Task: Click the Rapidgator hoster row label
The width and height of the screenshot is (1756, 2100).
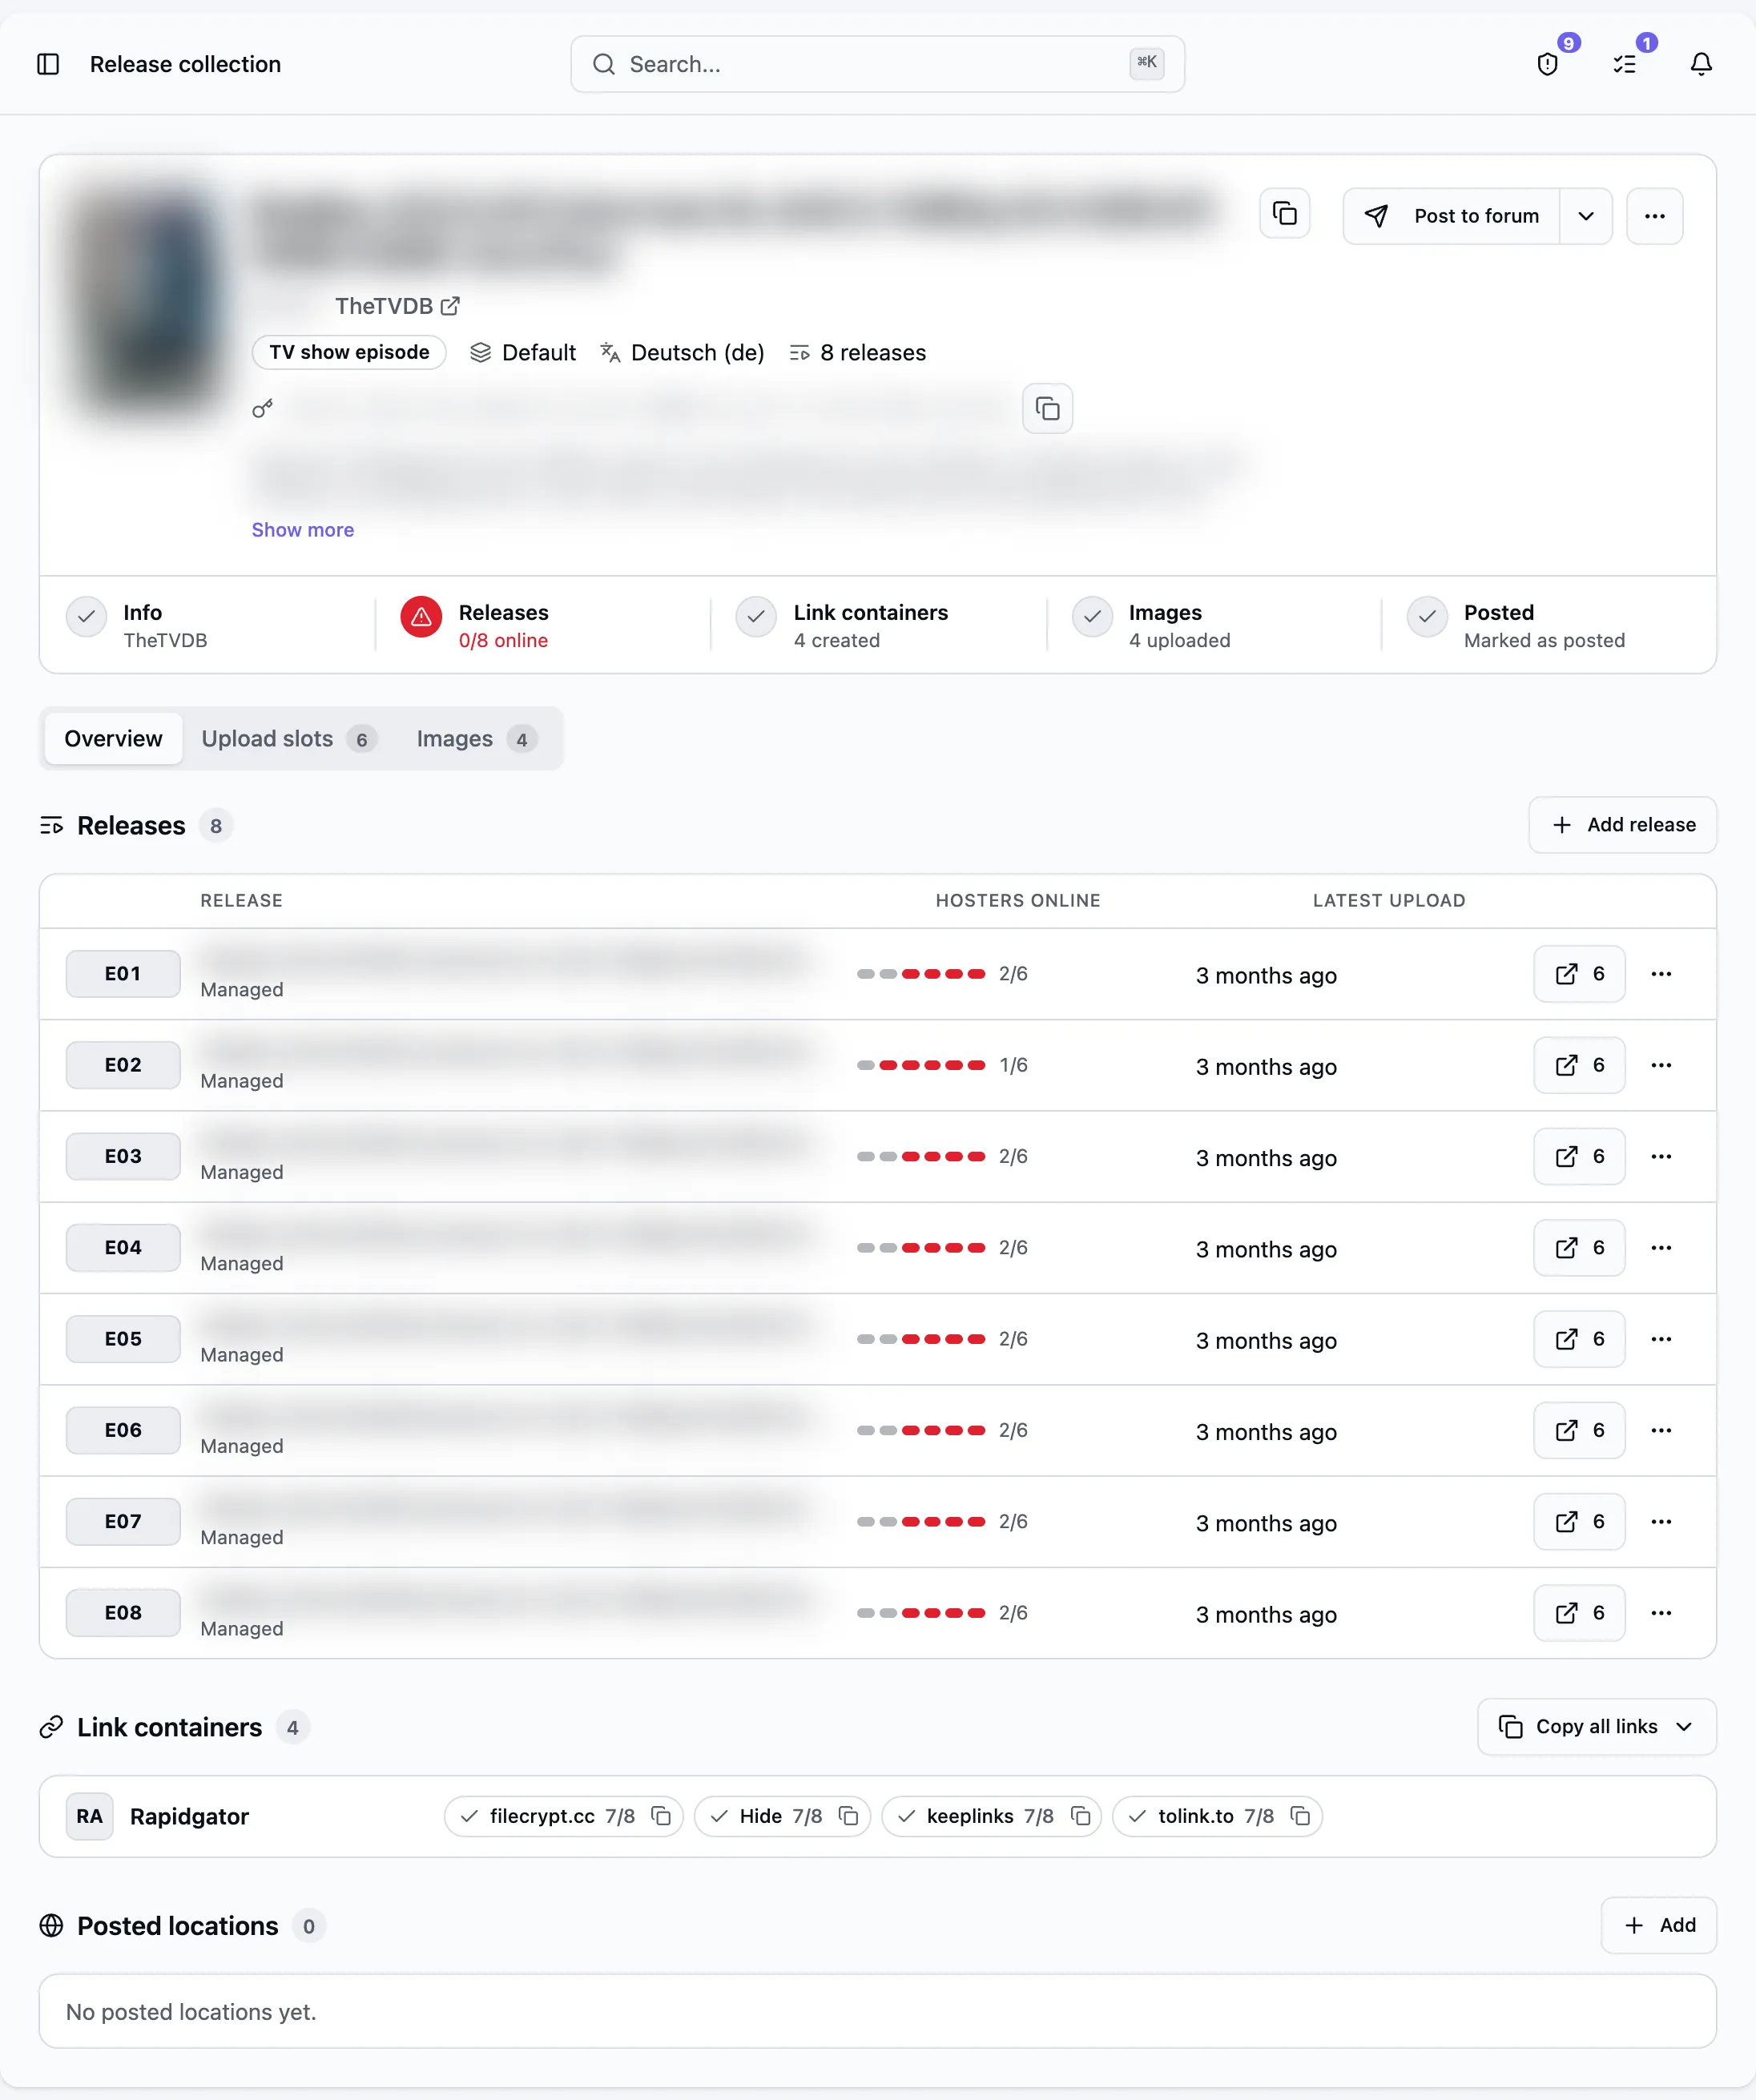Action: coord(189,1816)
